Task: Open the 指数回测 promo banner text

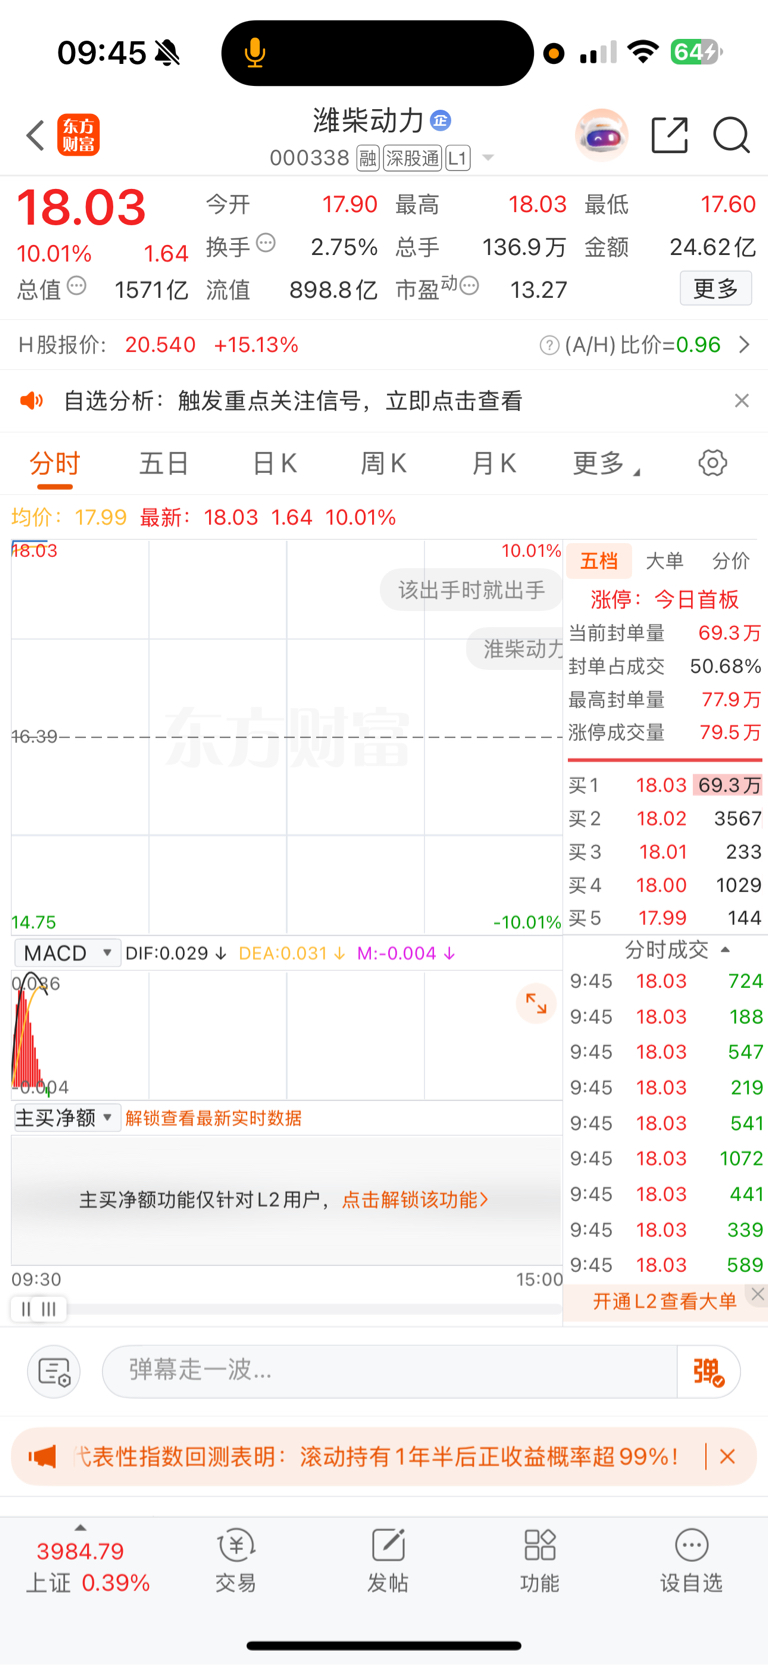Action: [377, 1456]
